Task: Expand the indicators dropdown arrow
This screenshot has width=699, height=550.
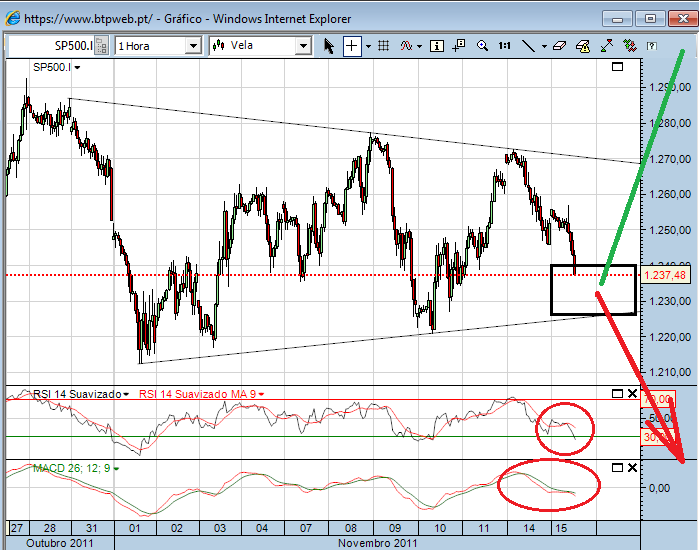Action: coord(419,46)
